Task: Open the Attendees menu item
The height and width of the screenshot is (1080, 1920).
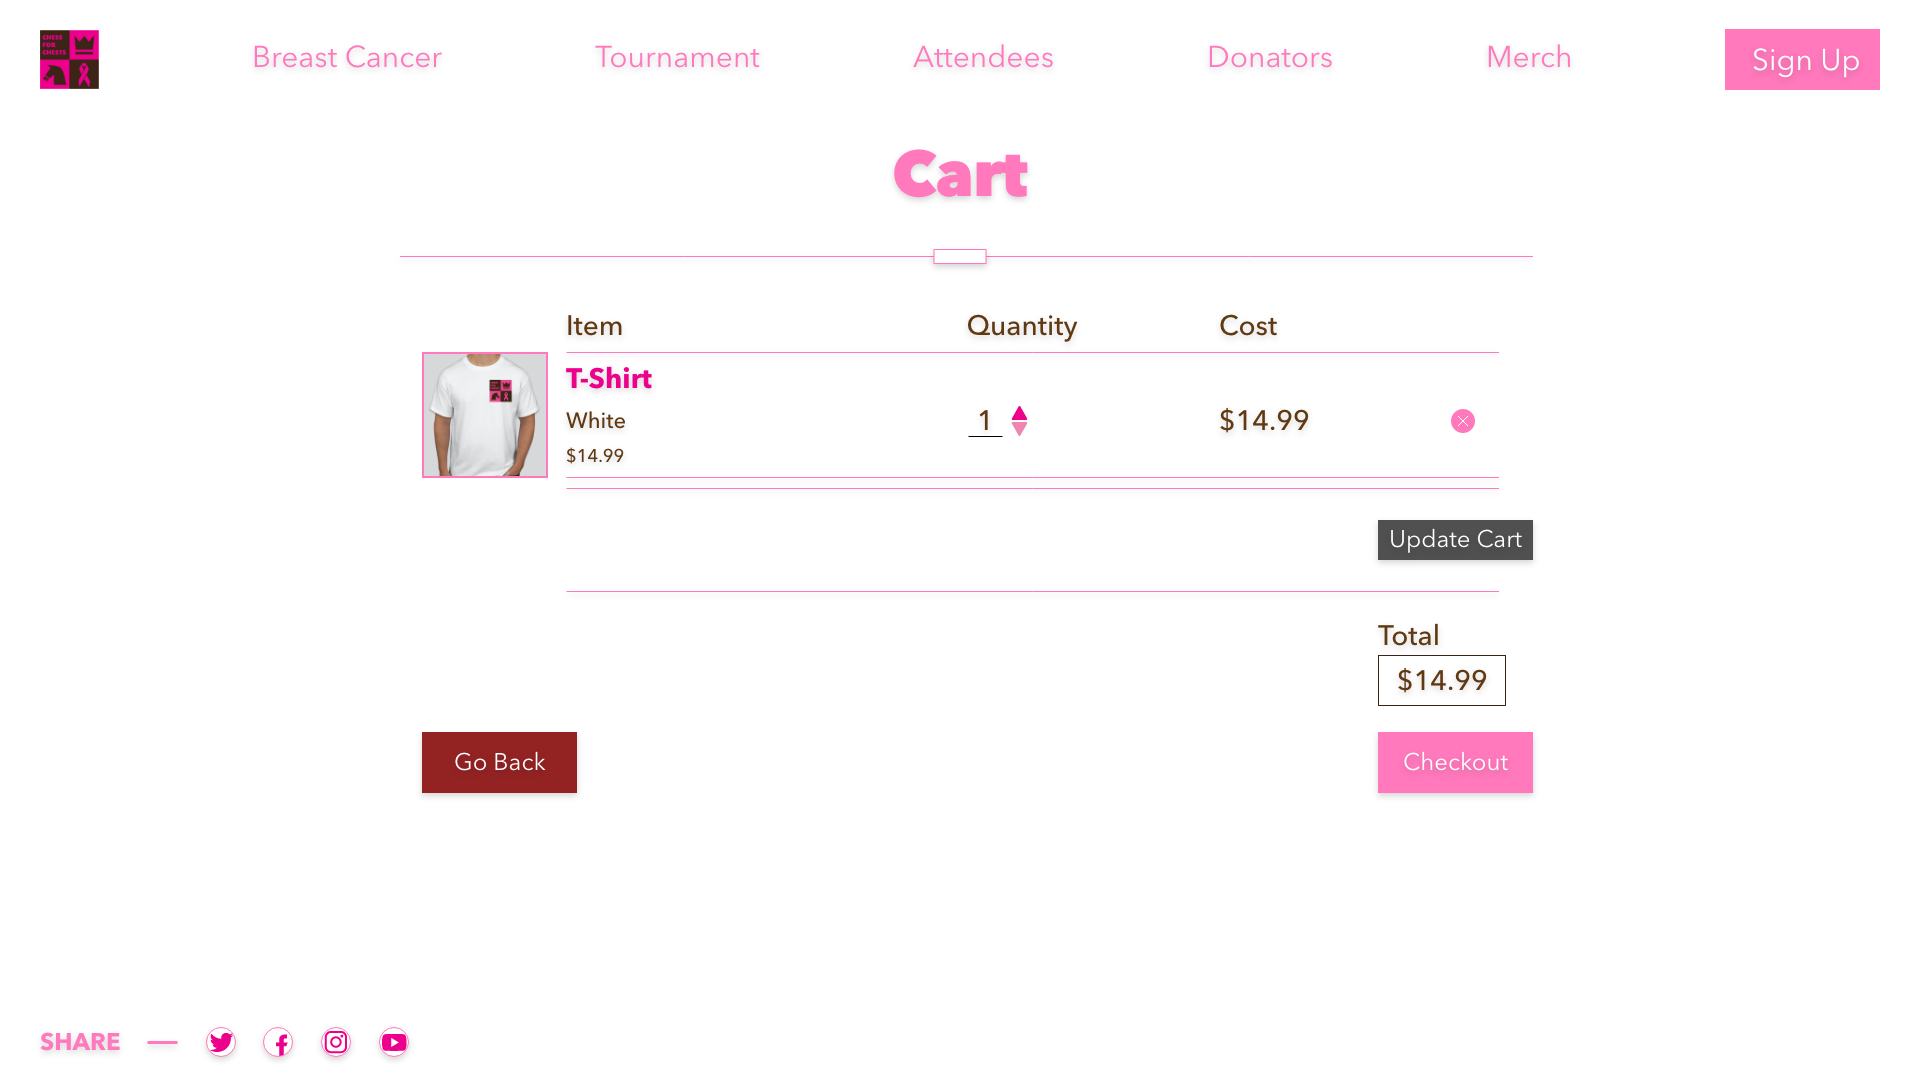Action: click(983, 58)
